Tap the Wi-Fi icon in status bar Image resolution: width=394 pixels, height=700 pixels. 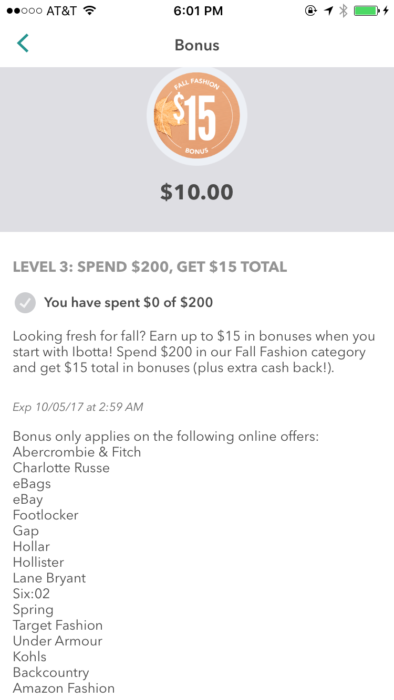pos(90,11)
